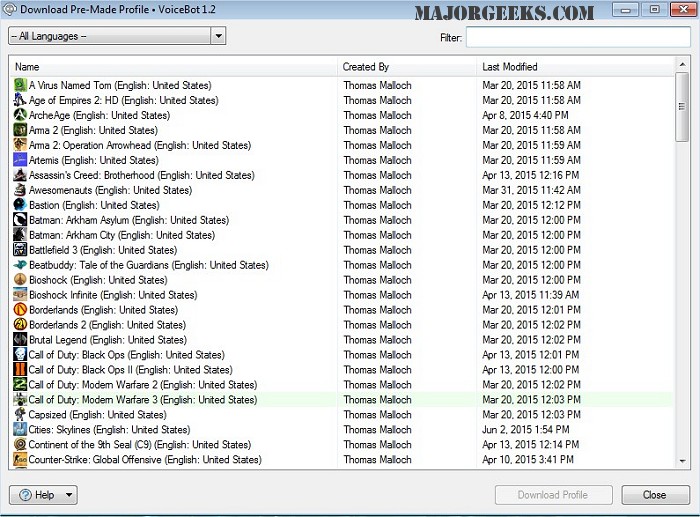This screenshot has height=517, width=700.
Task: Click the date Jun 2, 2015 1:54 PM
Action: tap(525, 429)
